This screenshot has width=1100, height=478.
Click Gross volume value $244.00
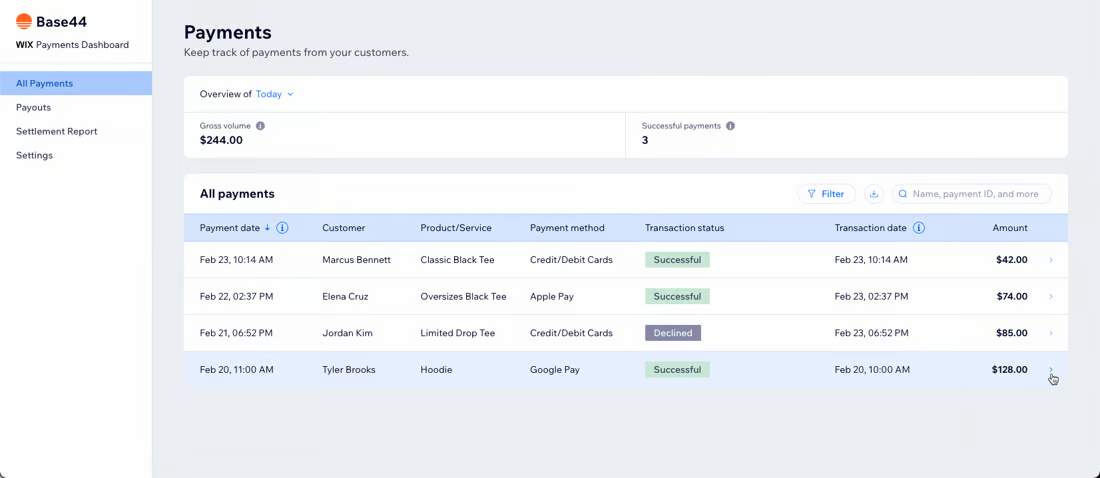[221, 140]
